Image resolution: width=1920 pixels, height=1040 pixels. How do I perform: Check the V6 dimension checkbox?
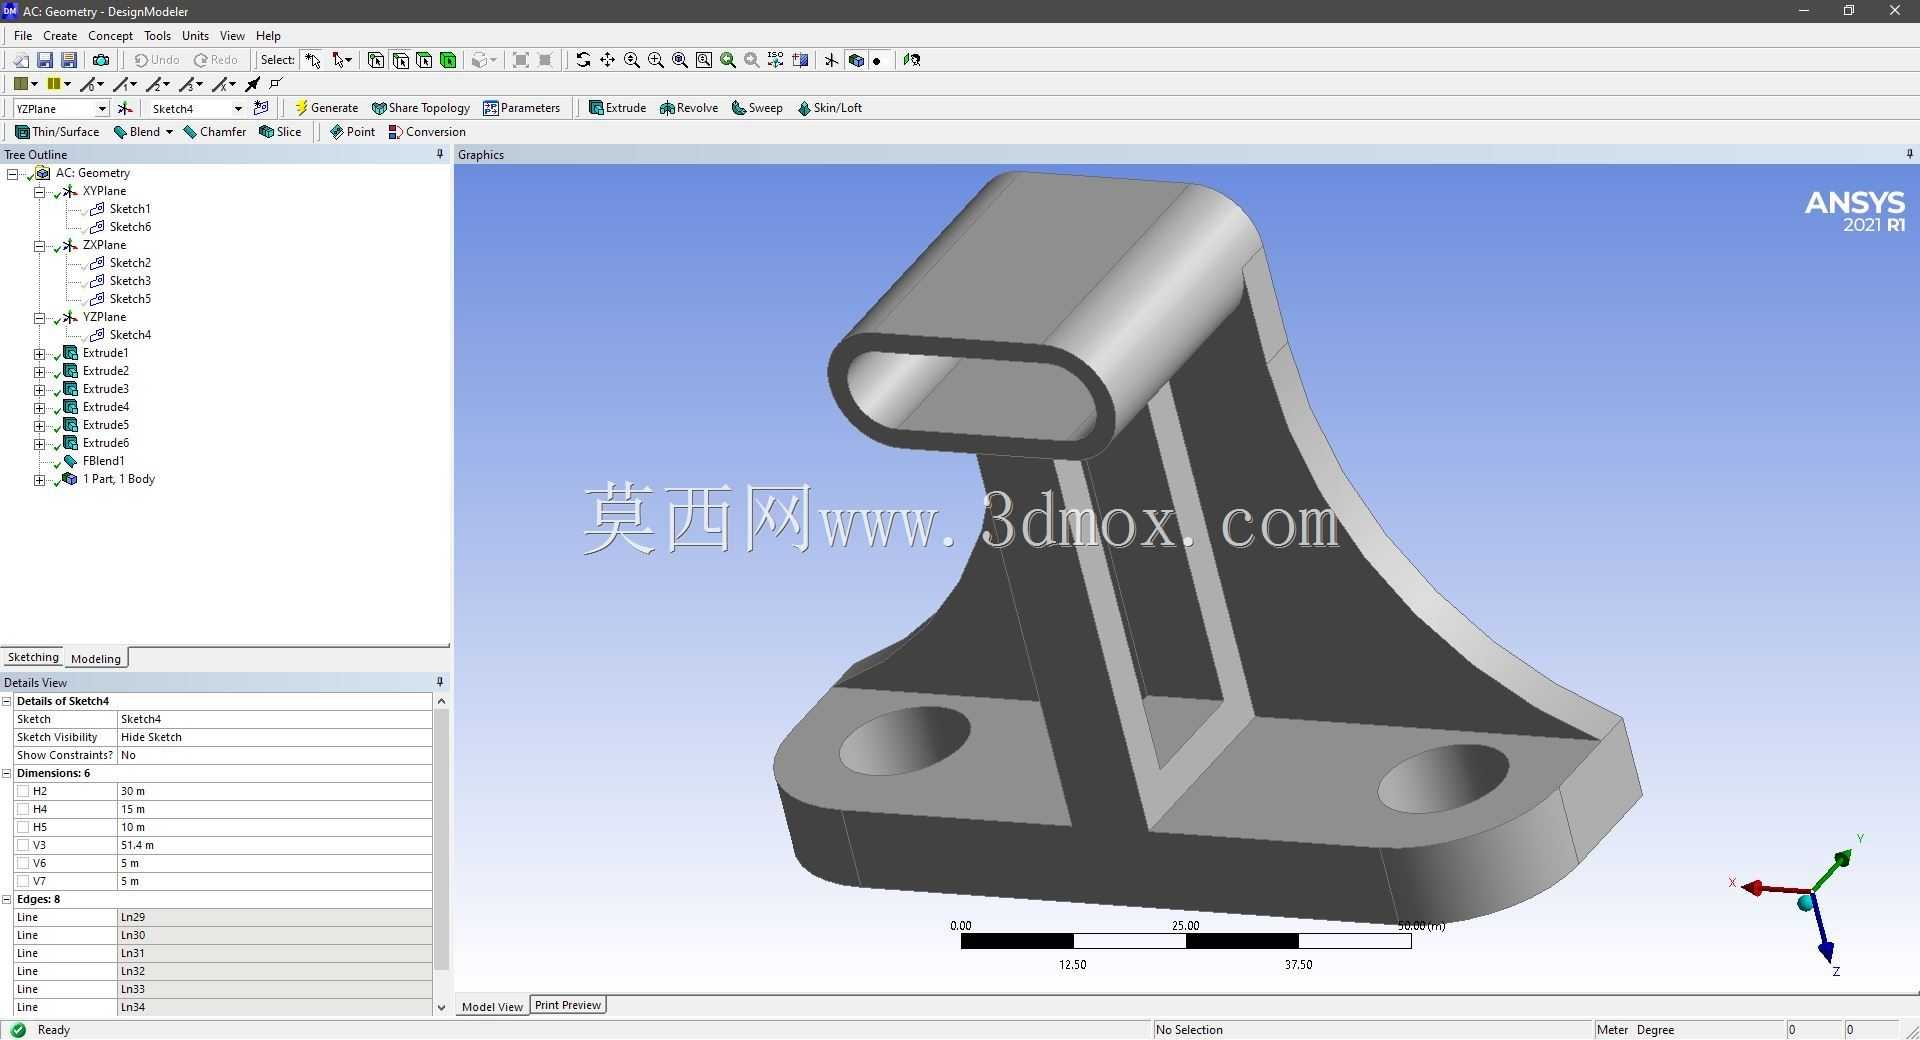point(24,863)
